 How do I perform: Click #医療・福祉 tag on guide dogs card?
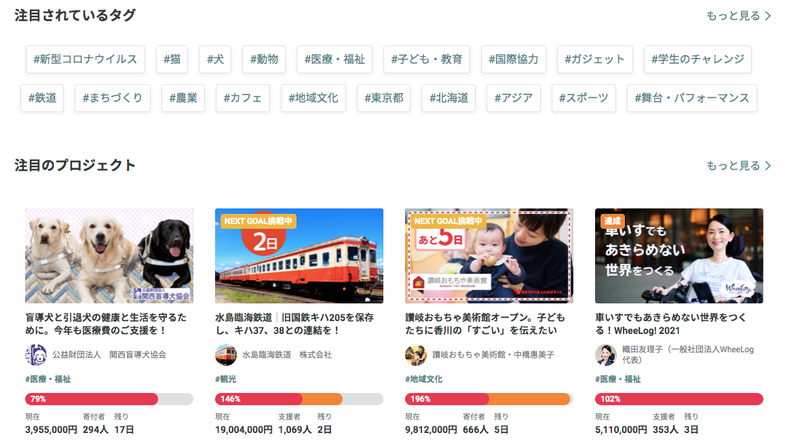click(48, 379)
